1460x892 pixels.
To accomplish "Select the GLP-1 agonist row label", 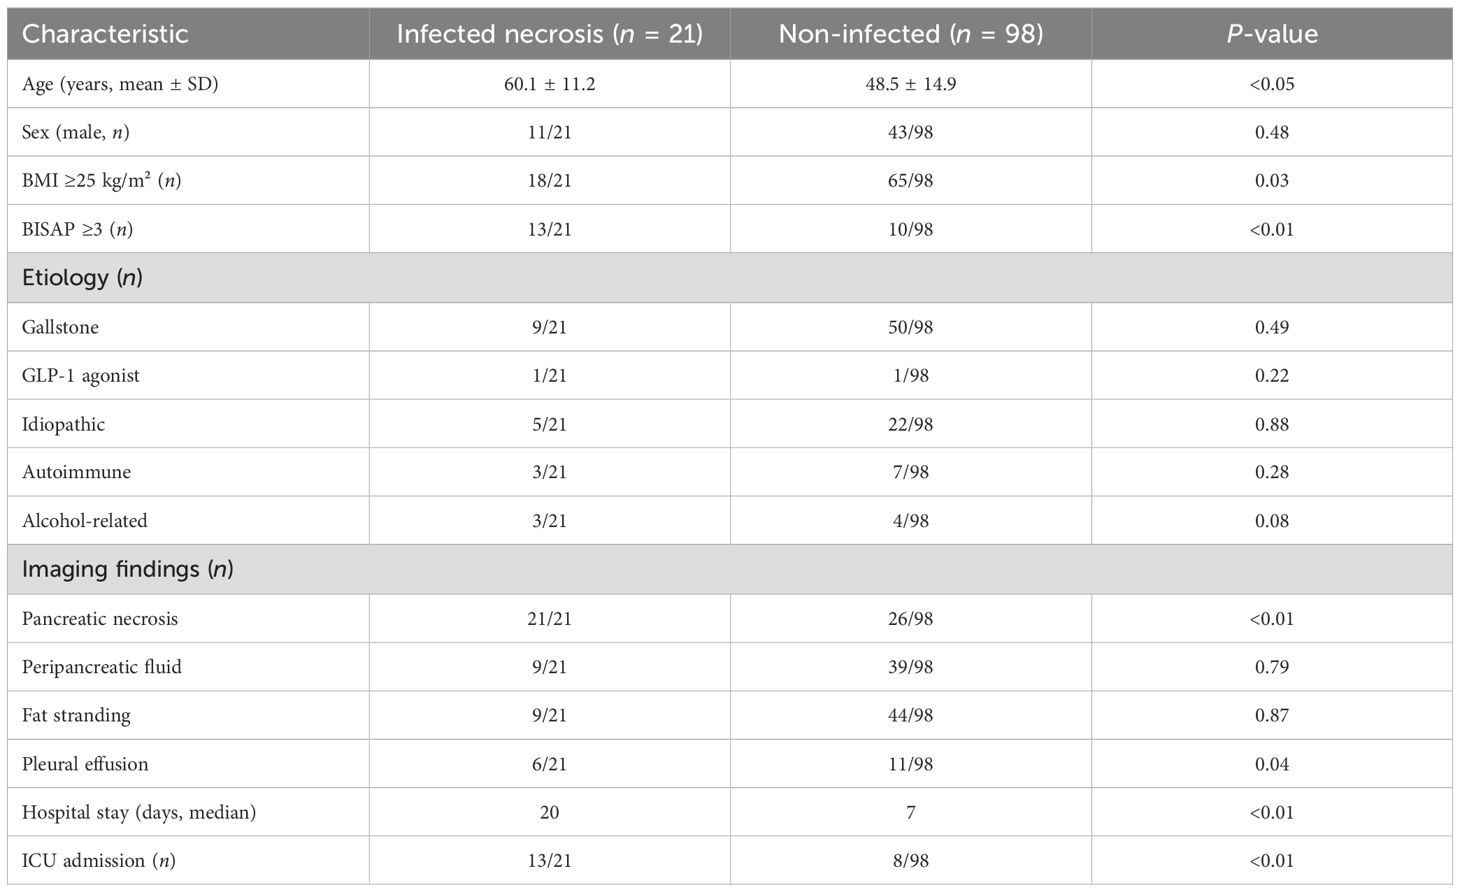I will click(80, 376).
